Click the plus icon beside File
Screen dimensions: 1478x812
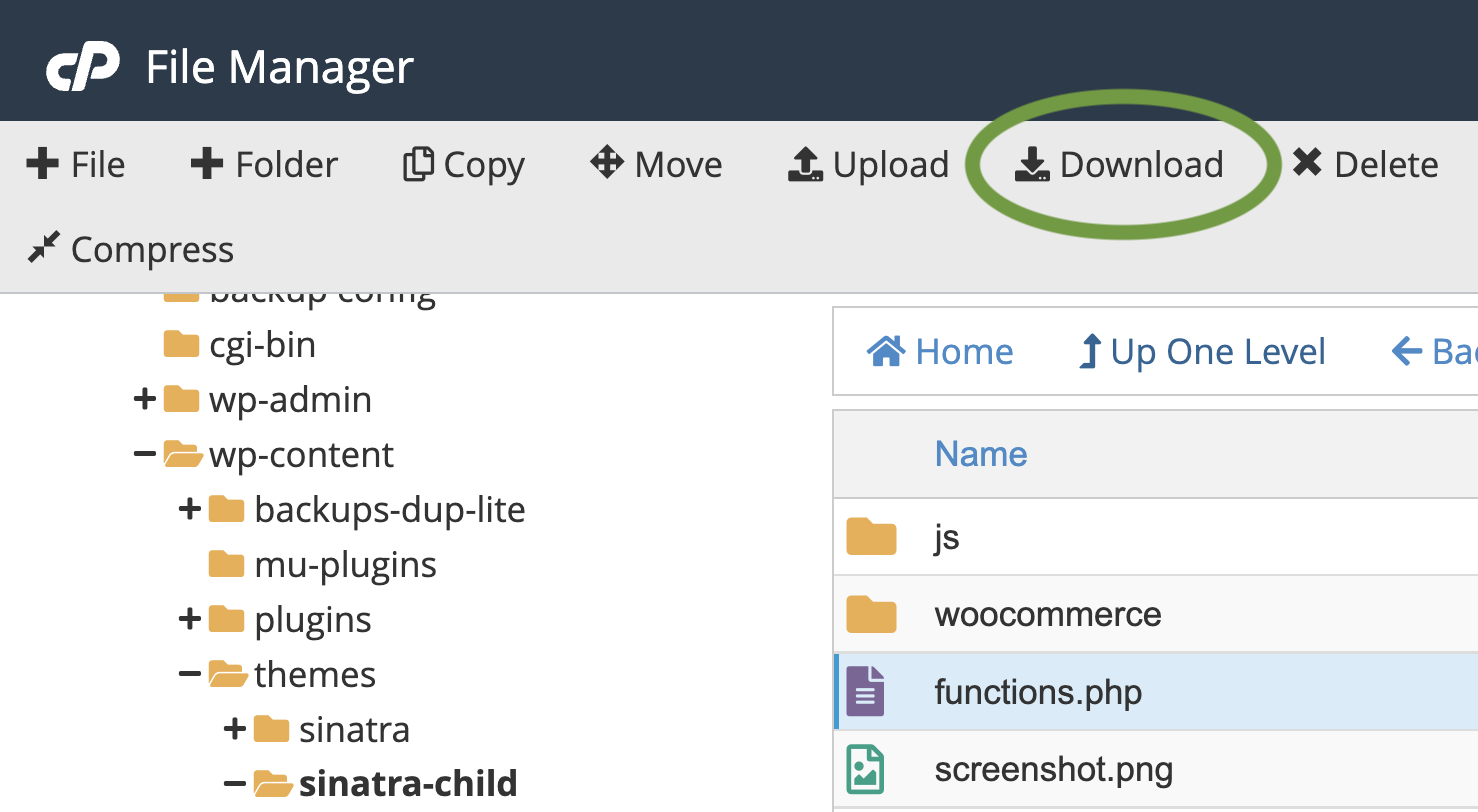42,163
